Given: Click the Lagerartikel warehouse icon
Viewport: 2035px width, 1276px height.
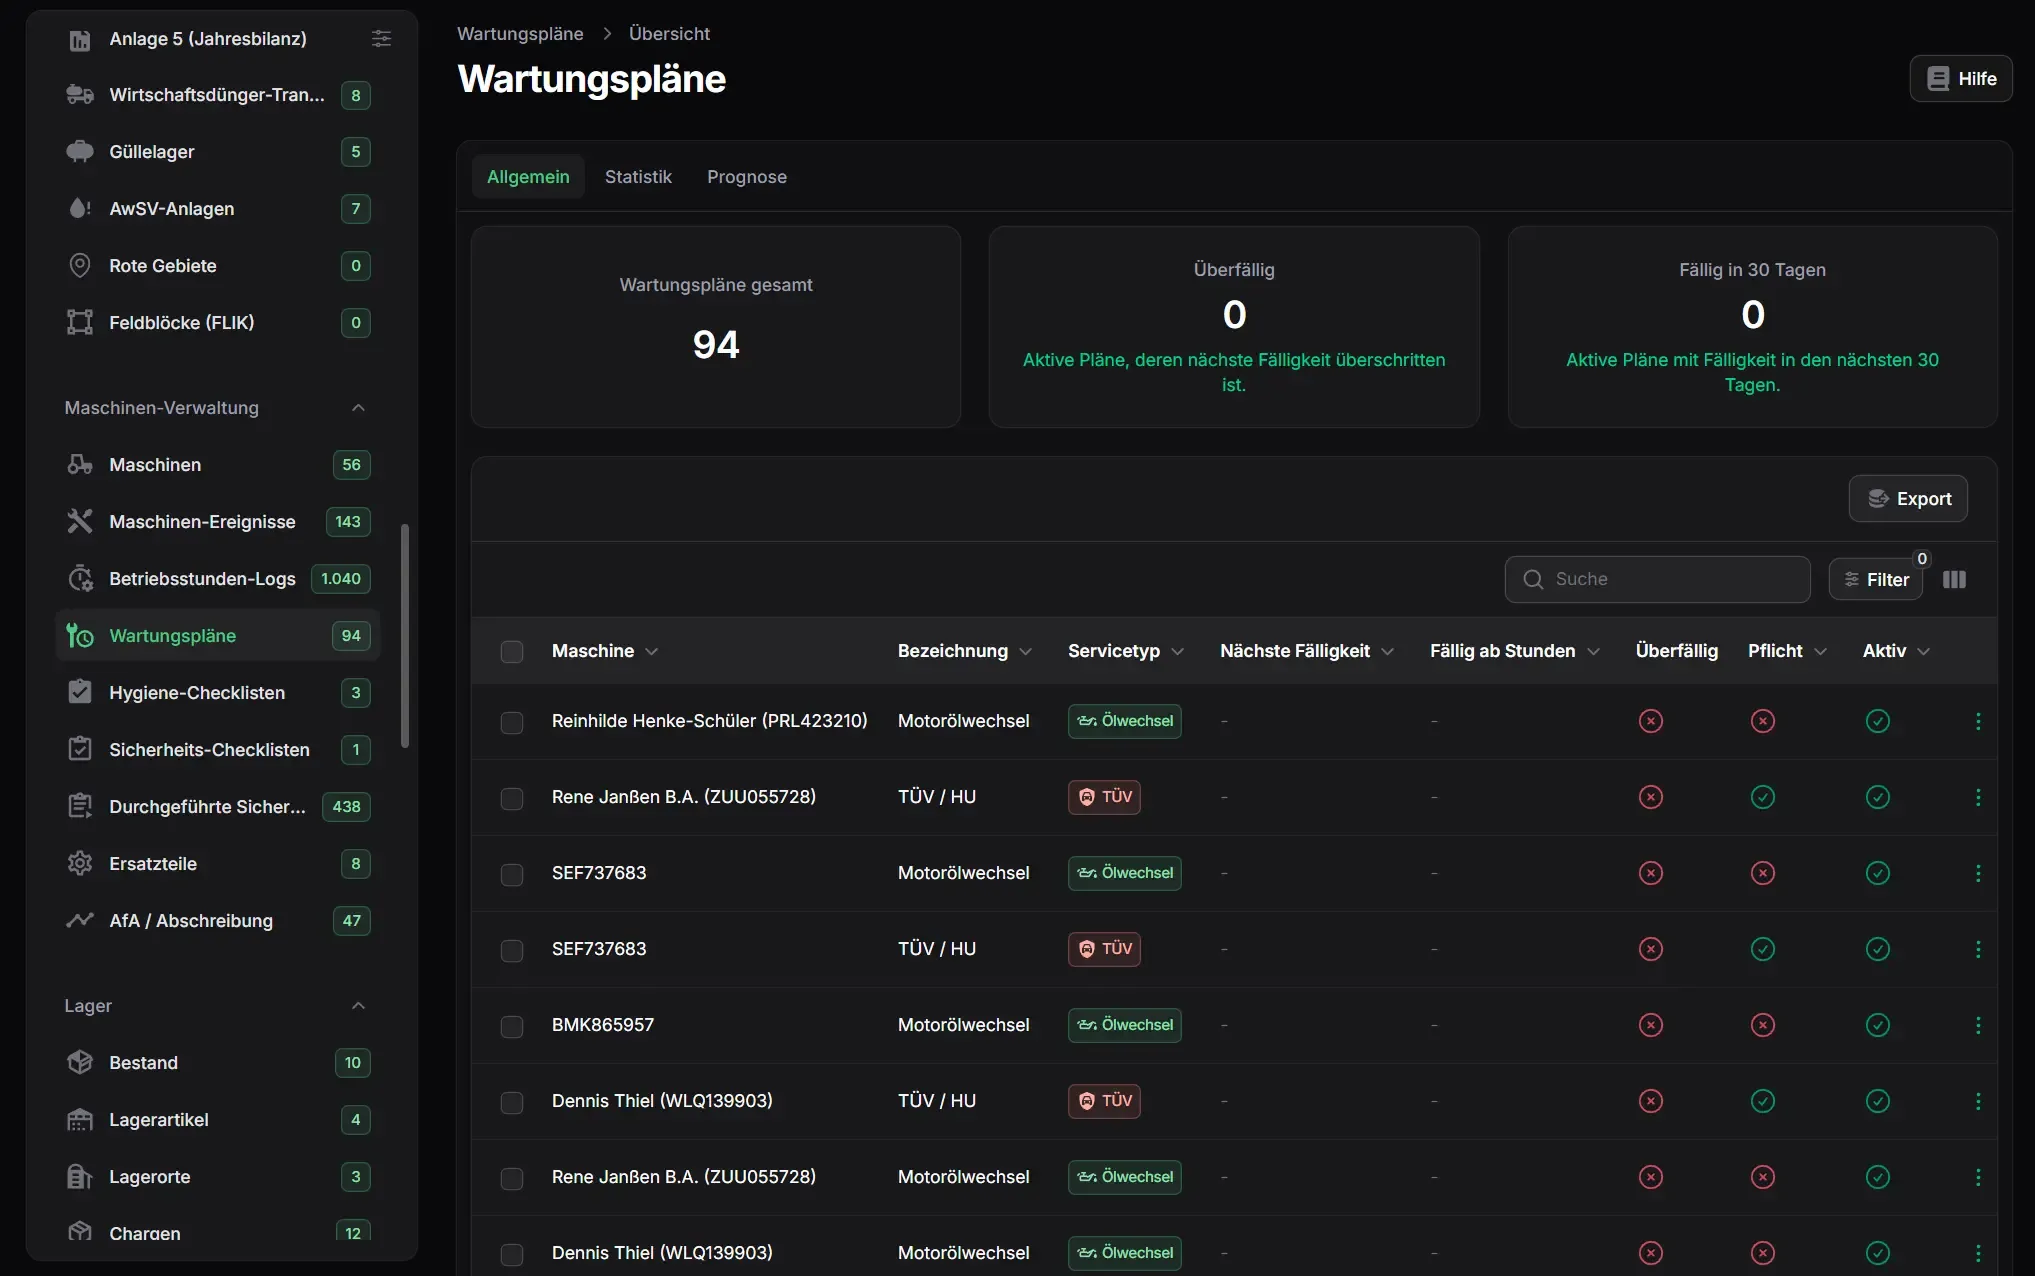Looking at the screenshot, I should [80, 1120].
